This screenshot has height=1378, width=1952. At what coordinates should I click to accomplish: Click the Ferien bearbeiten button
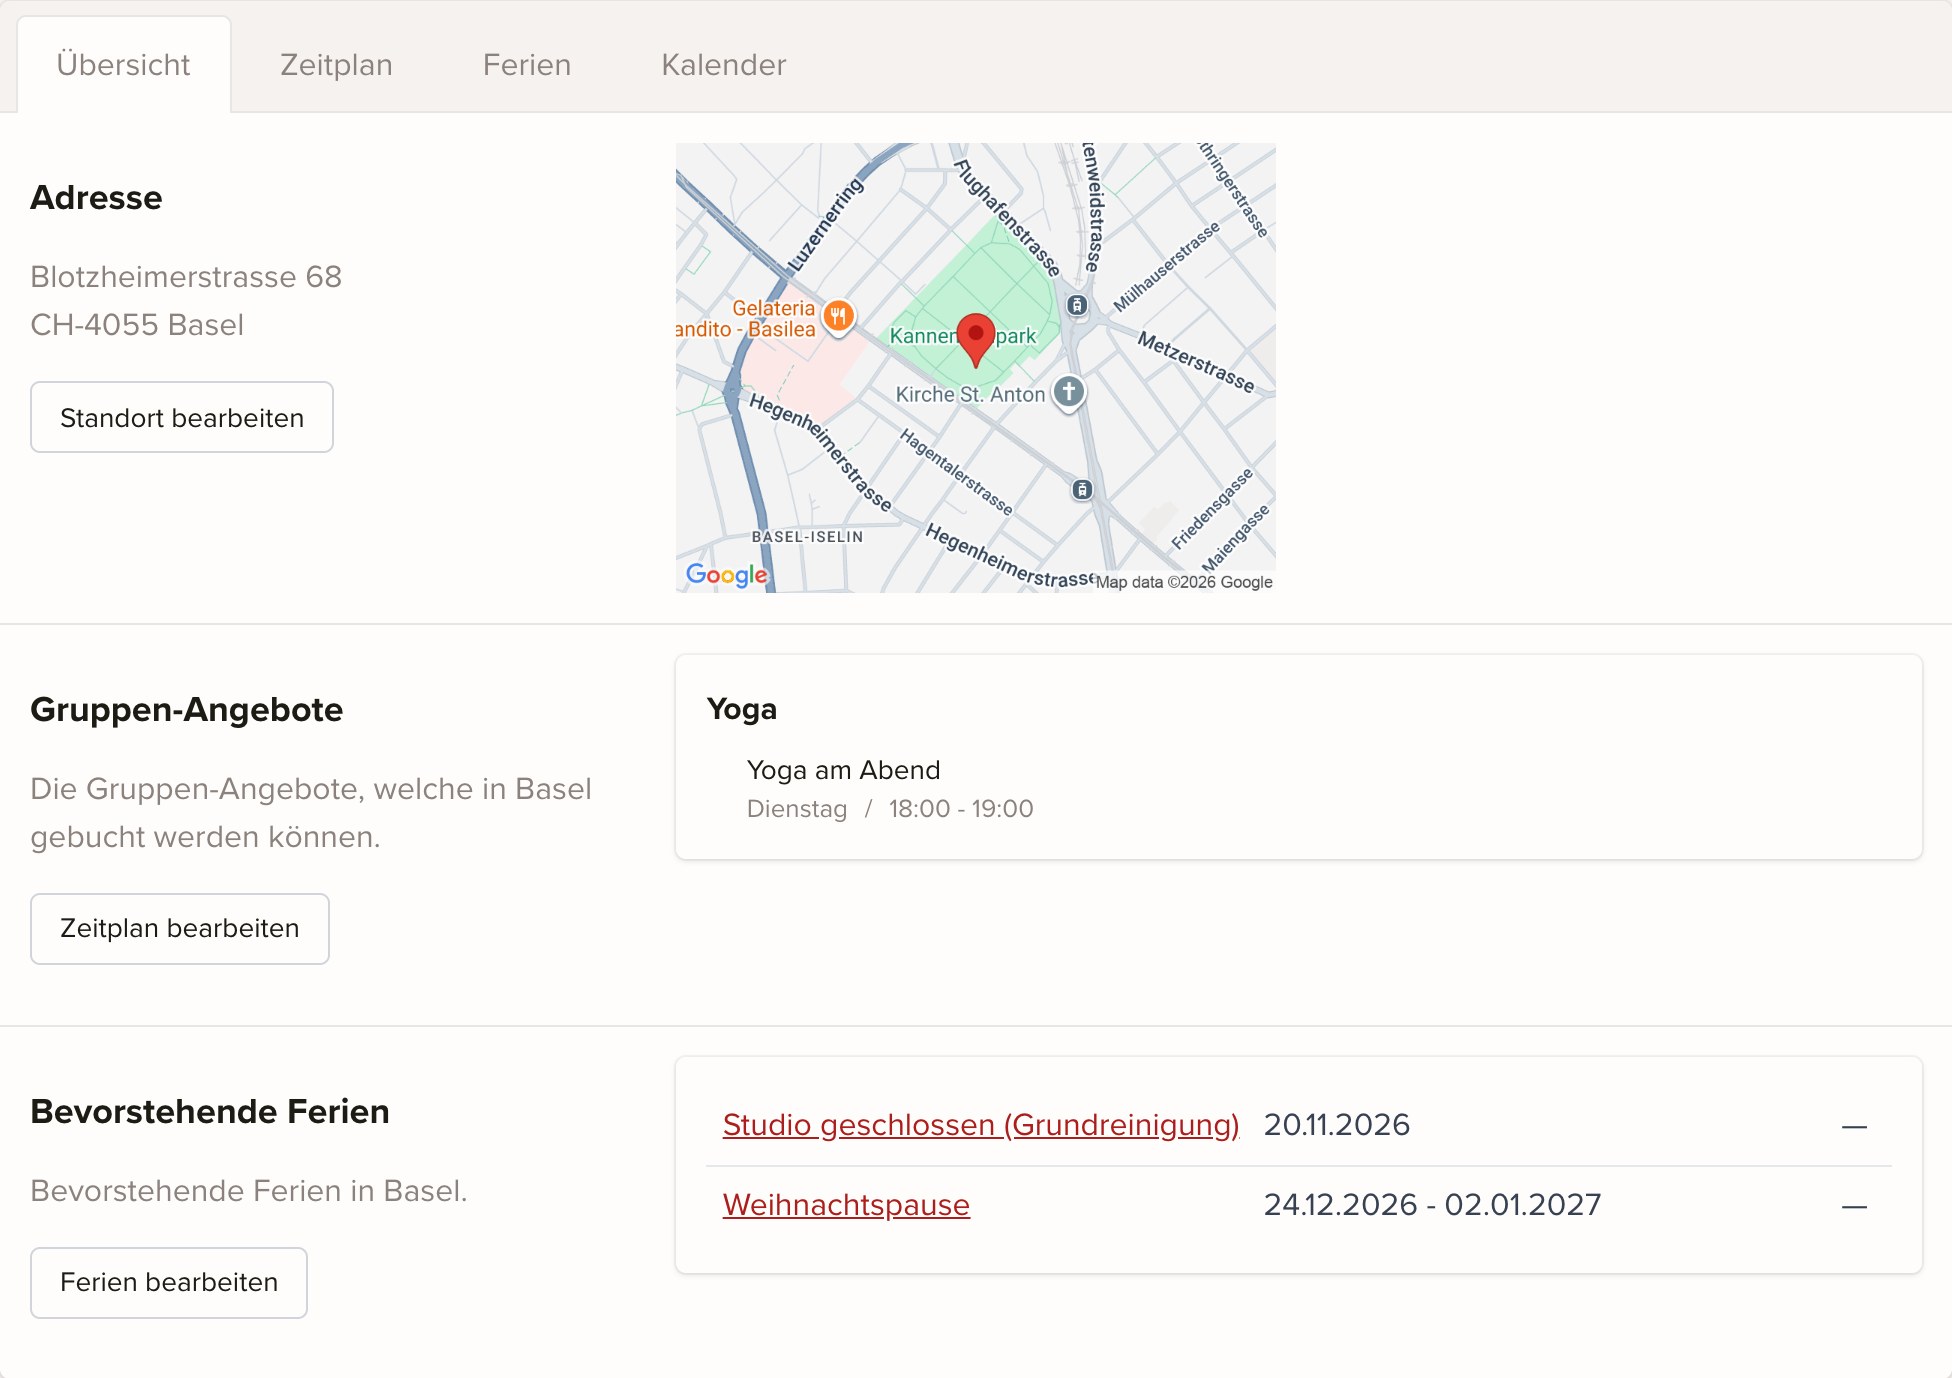(169, 1282)
